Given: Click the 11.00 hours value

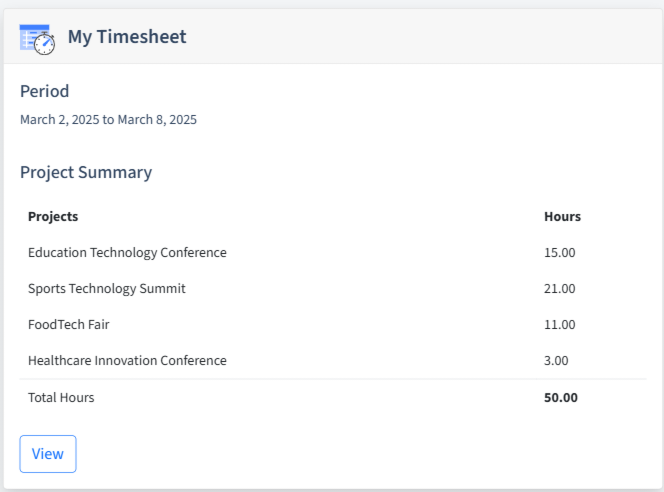Looking at the screenshot, I should tap(559, 325).
